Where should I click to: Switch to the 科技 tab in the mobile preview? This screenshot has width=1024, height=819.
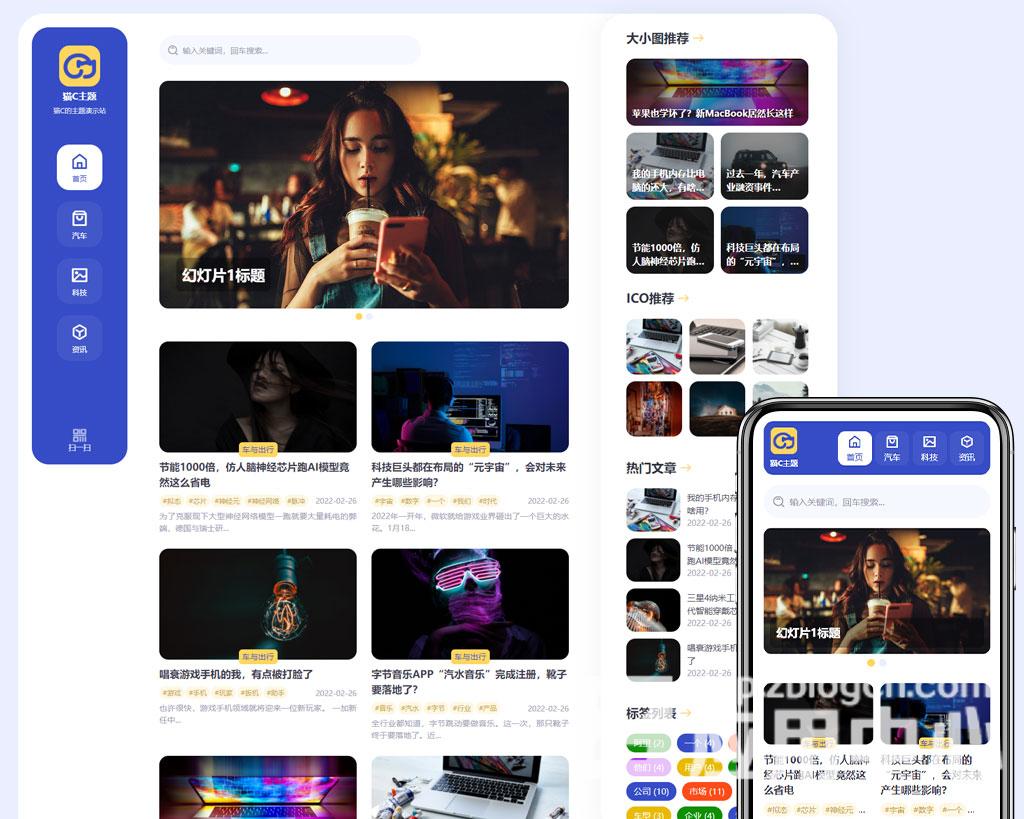coord(929,447)
